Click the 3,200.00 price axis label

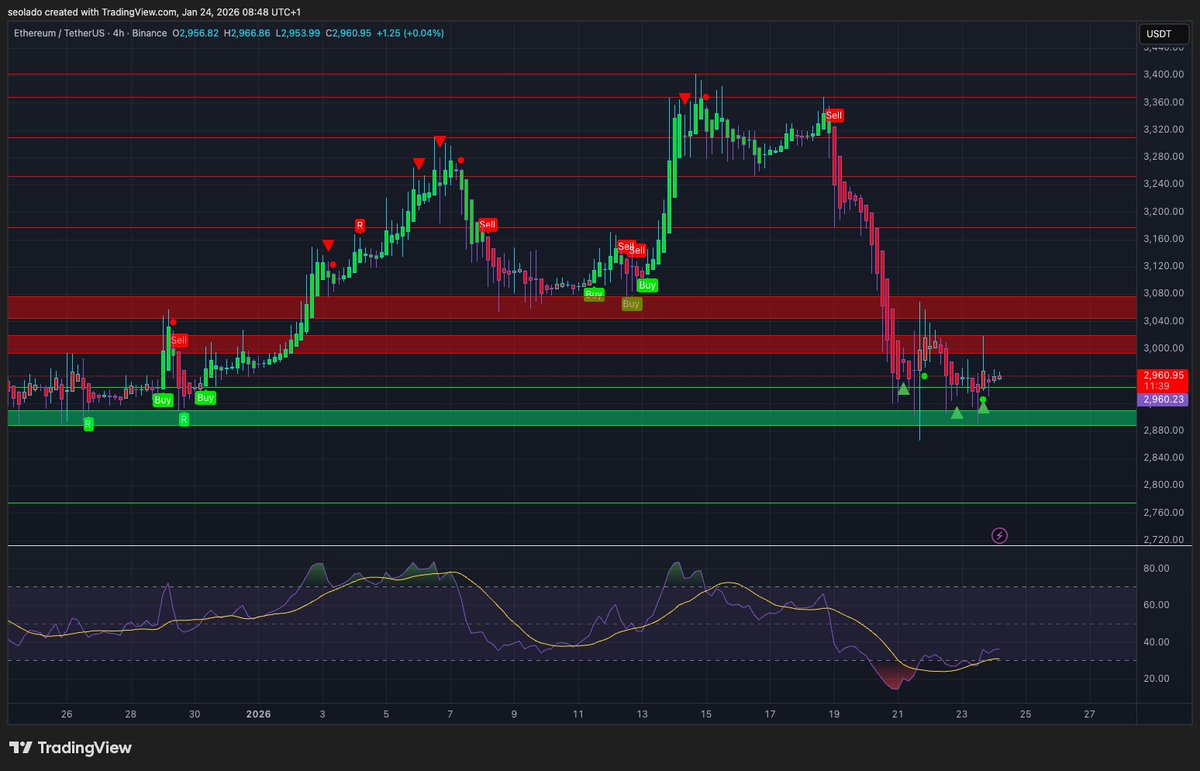point(1162,211)
